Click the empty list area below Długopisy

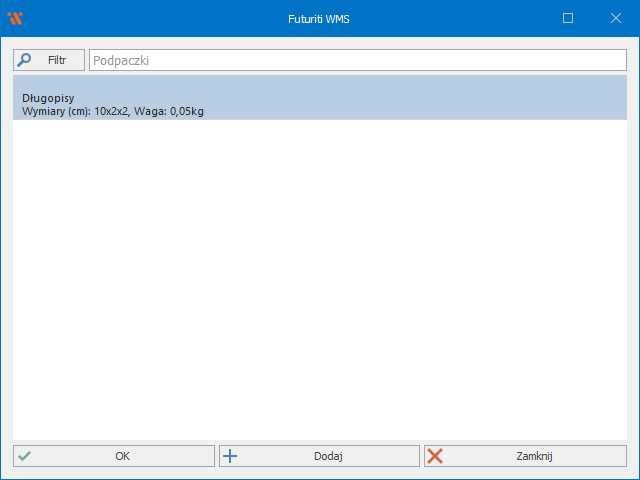319,280
